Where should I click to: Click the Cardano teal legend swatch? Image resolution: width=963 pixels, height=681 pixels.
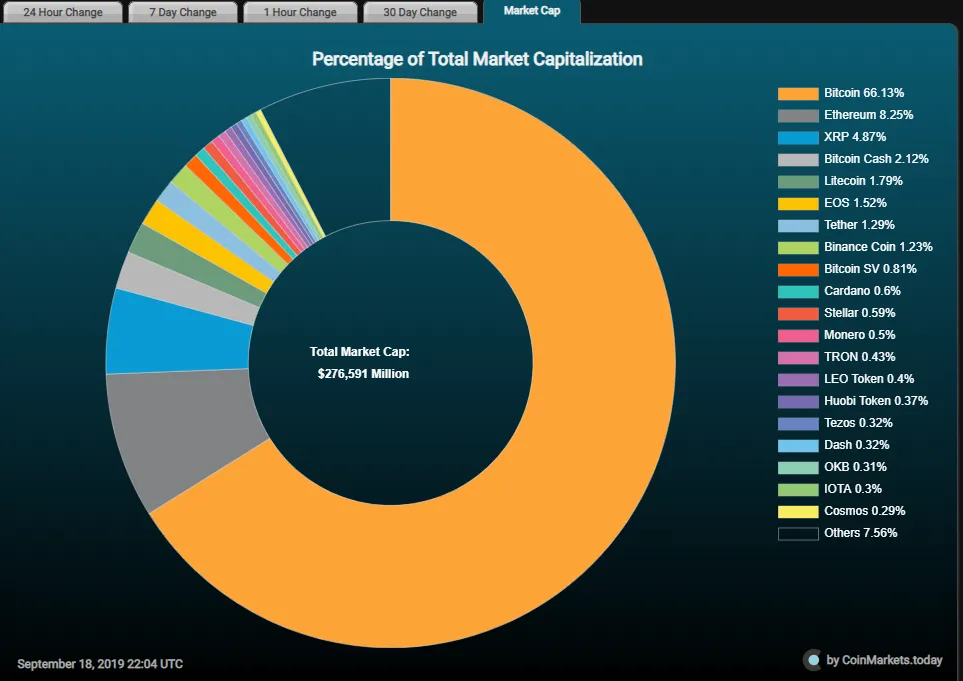[798, 292]
